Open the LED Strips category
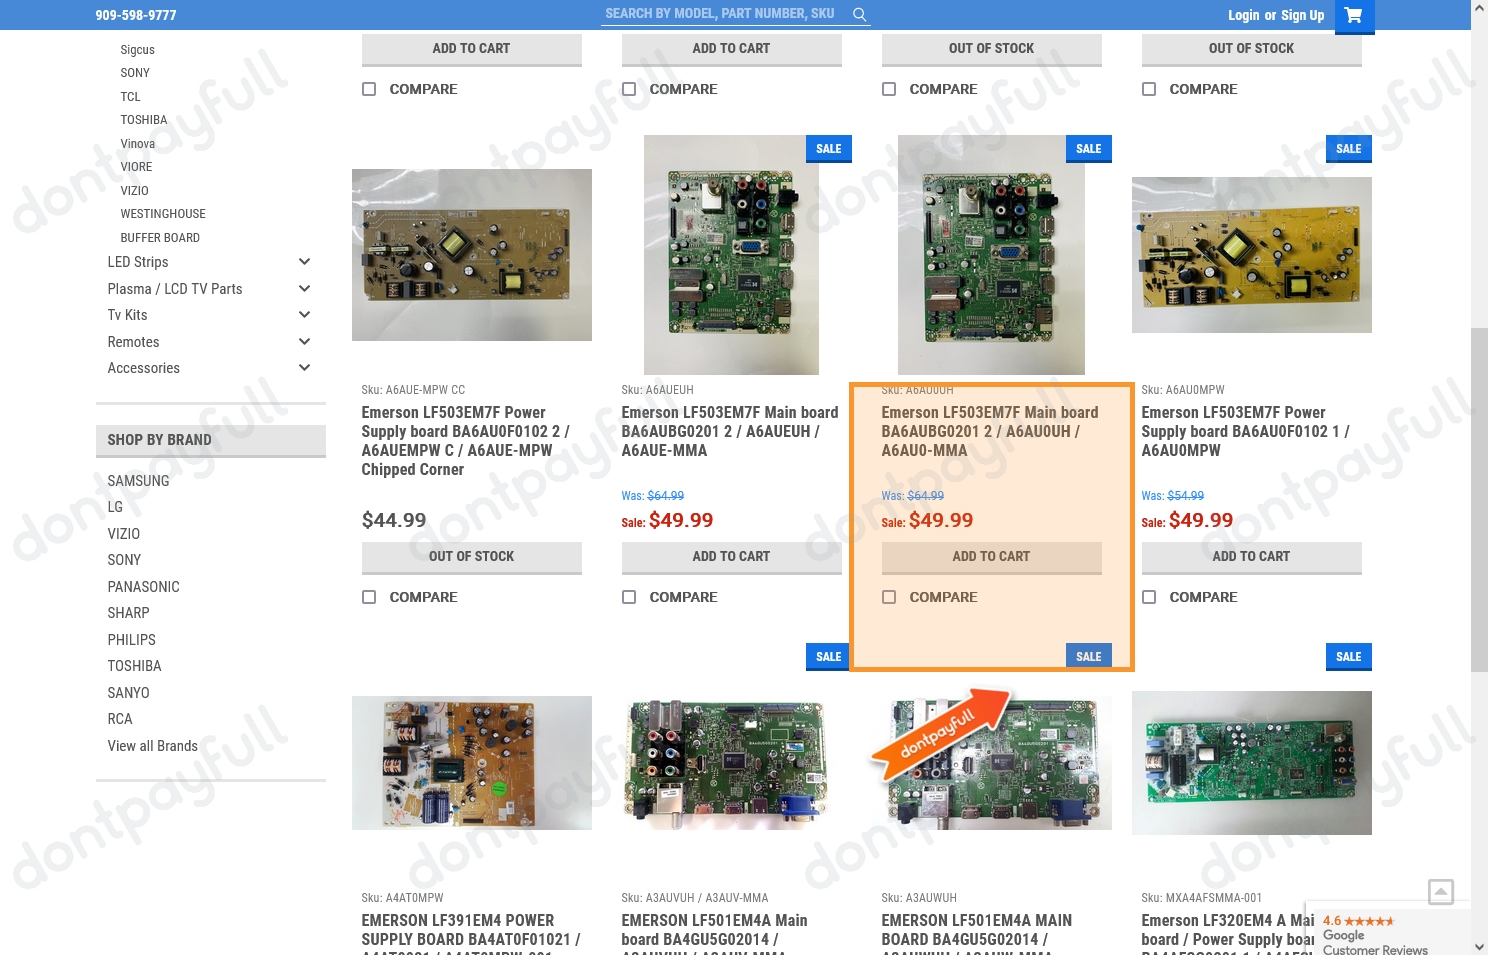 [x=138, y=262]
